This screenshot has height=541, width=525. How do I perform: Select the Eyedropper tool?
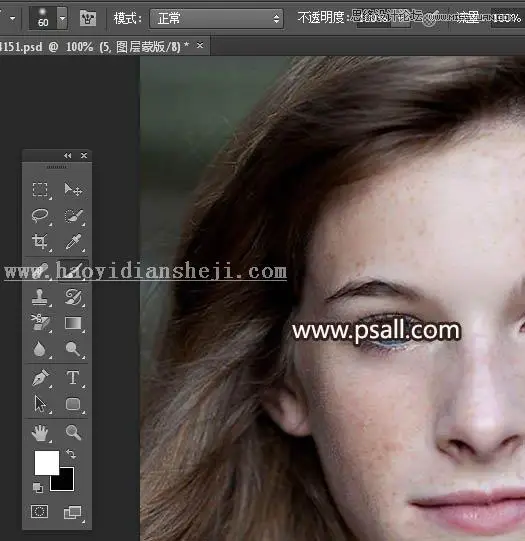point(73,241)
